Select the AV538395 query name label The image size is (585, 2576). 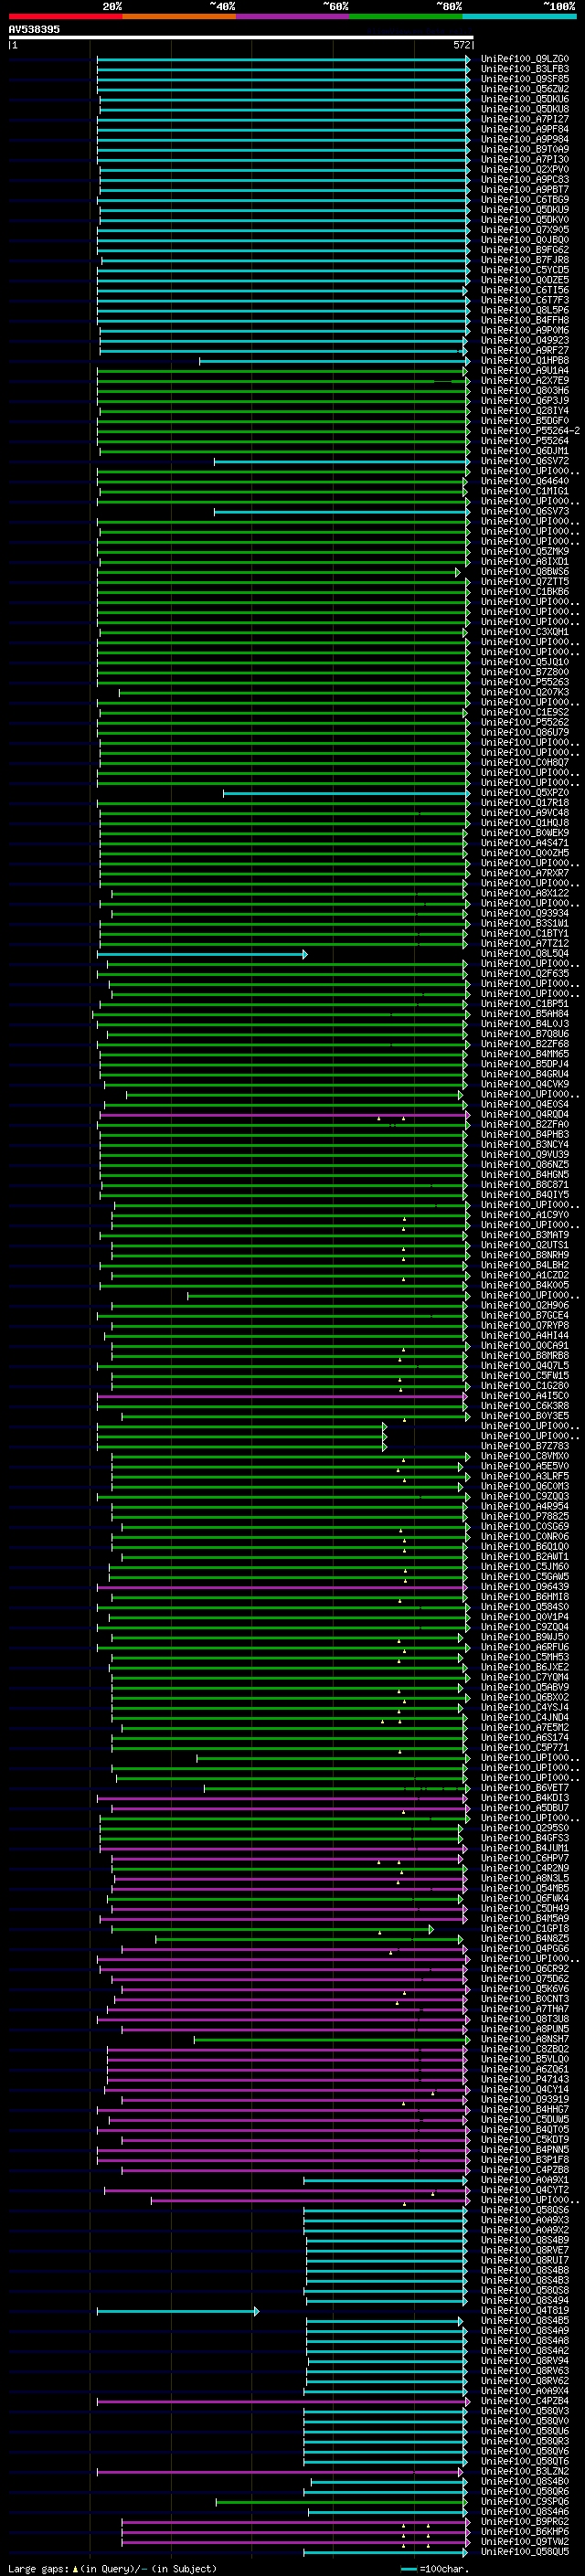(x=34, y=29)
